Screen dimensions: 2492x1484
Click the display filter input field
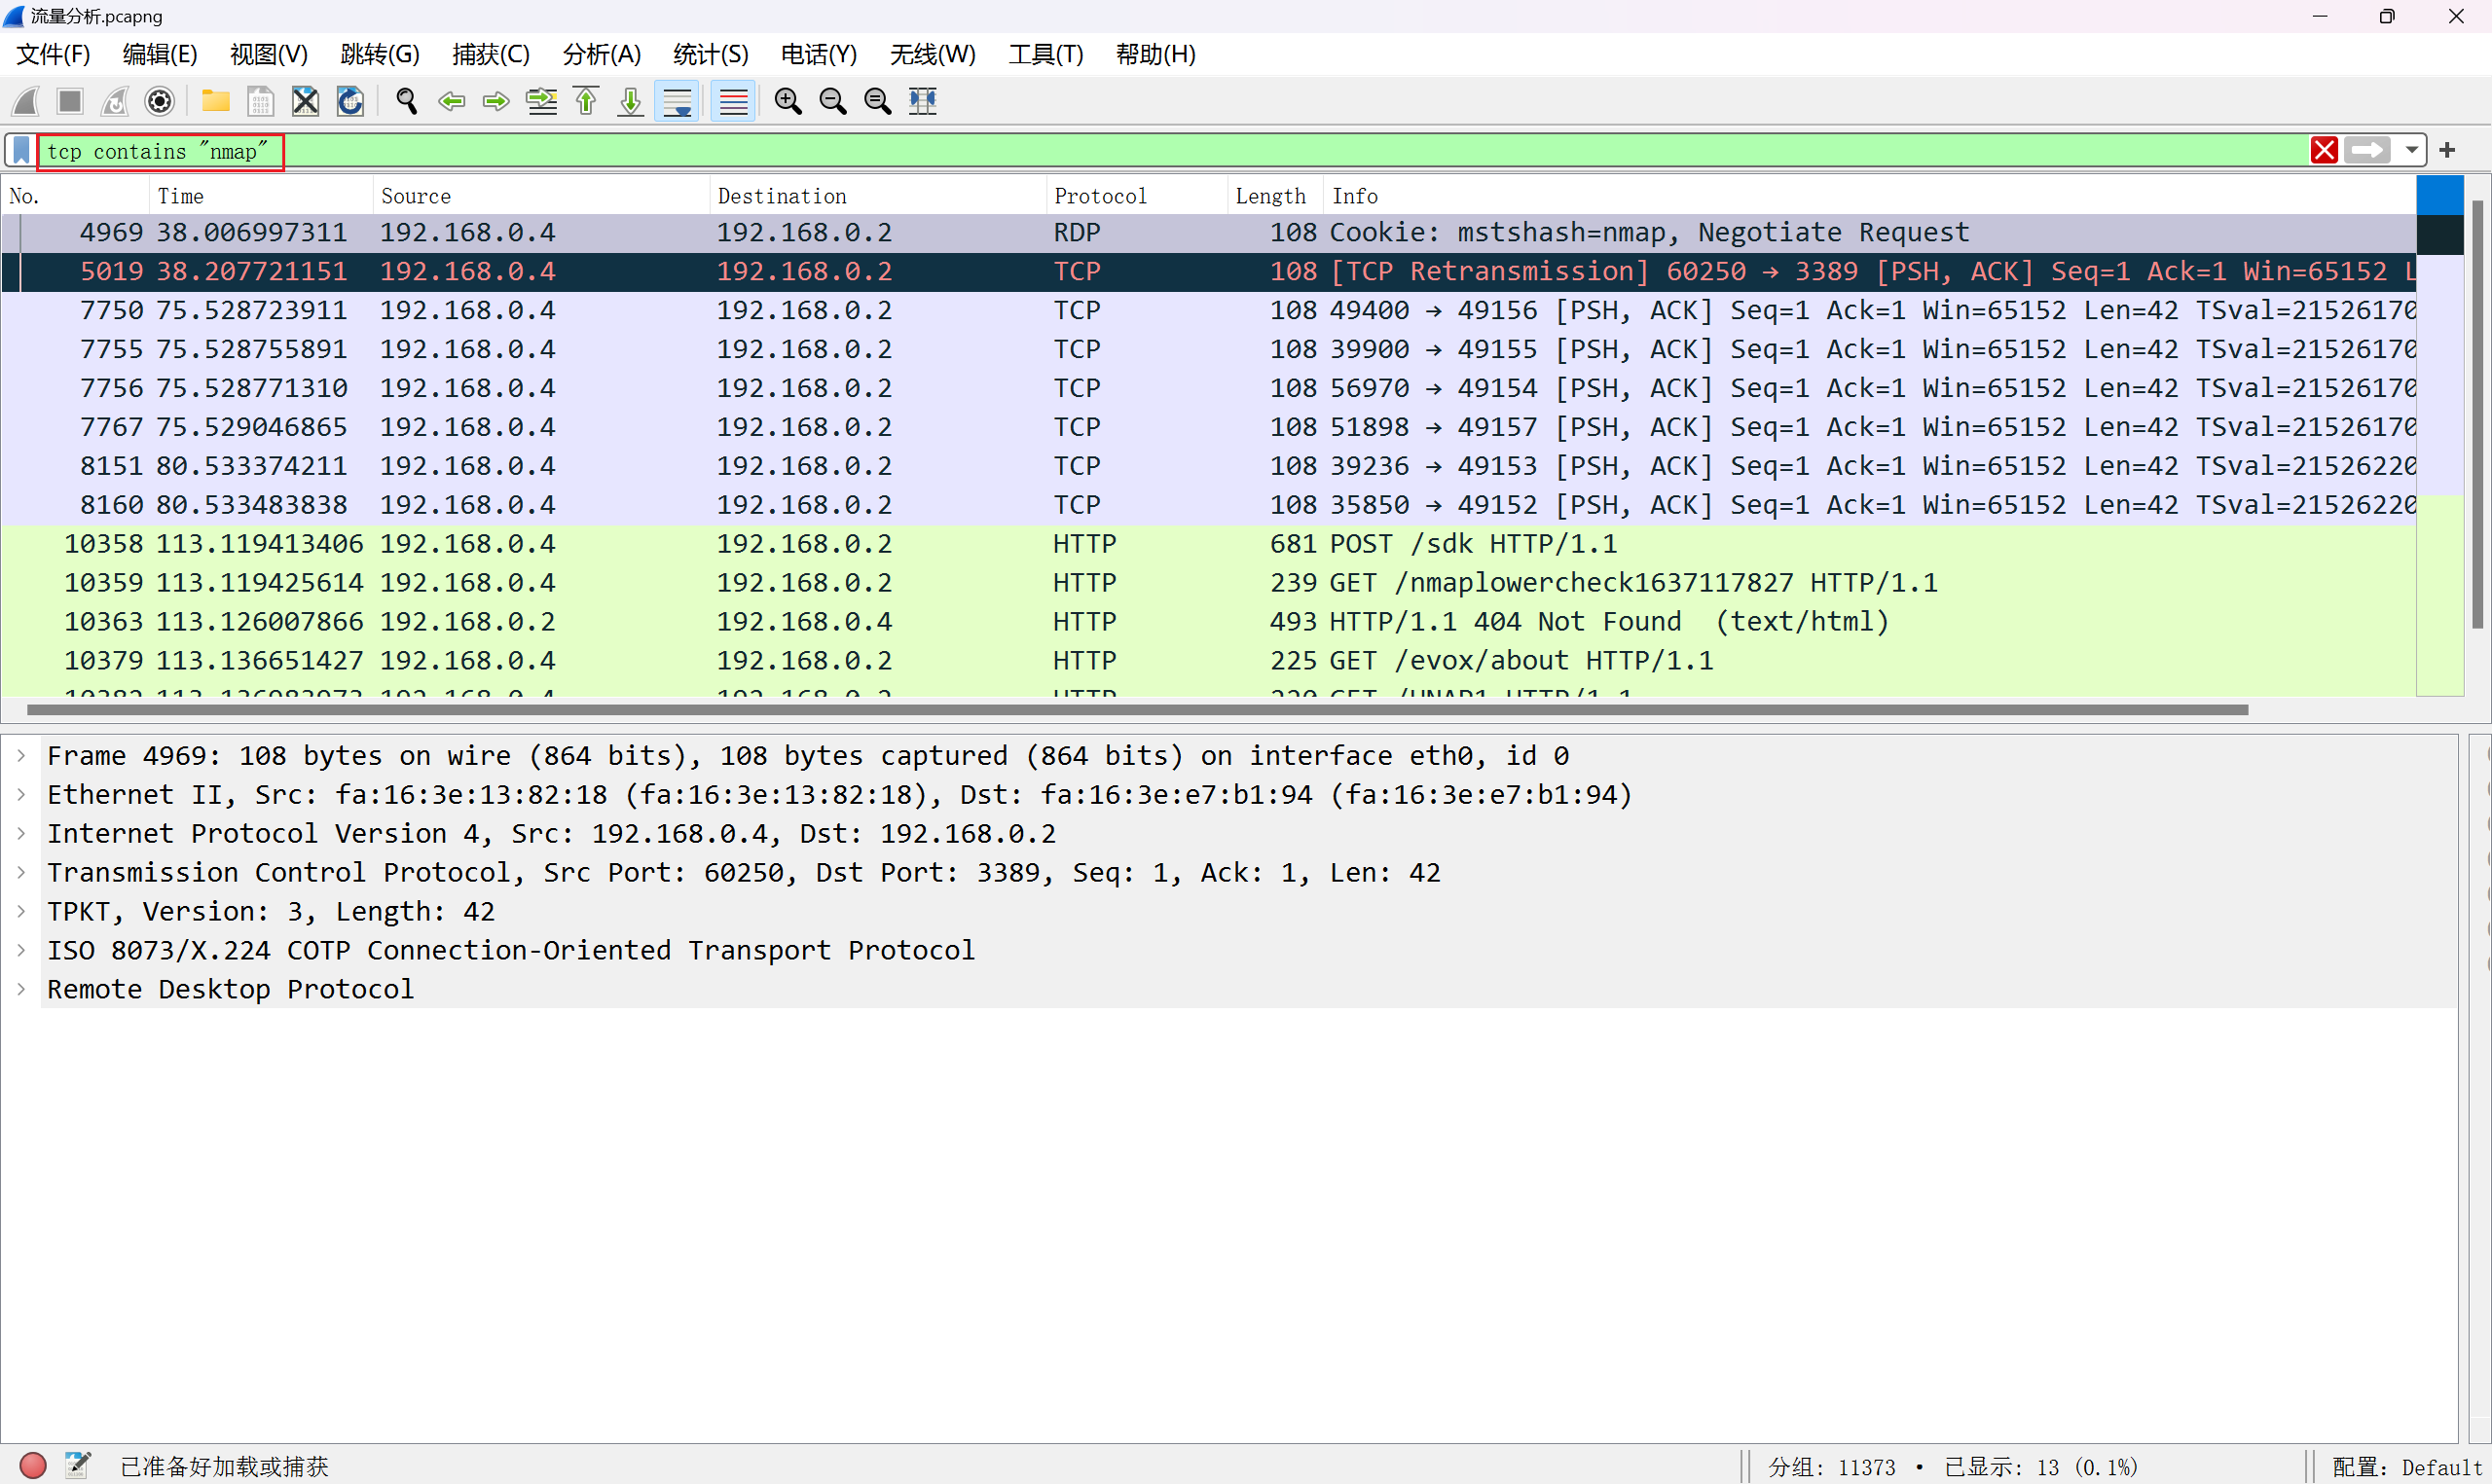click(x=1170, y=151)
